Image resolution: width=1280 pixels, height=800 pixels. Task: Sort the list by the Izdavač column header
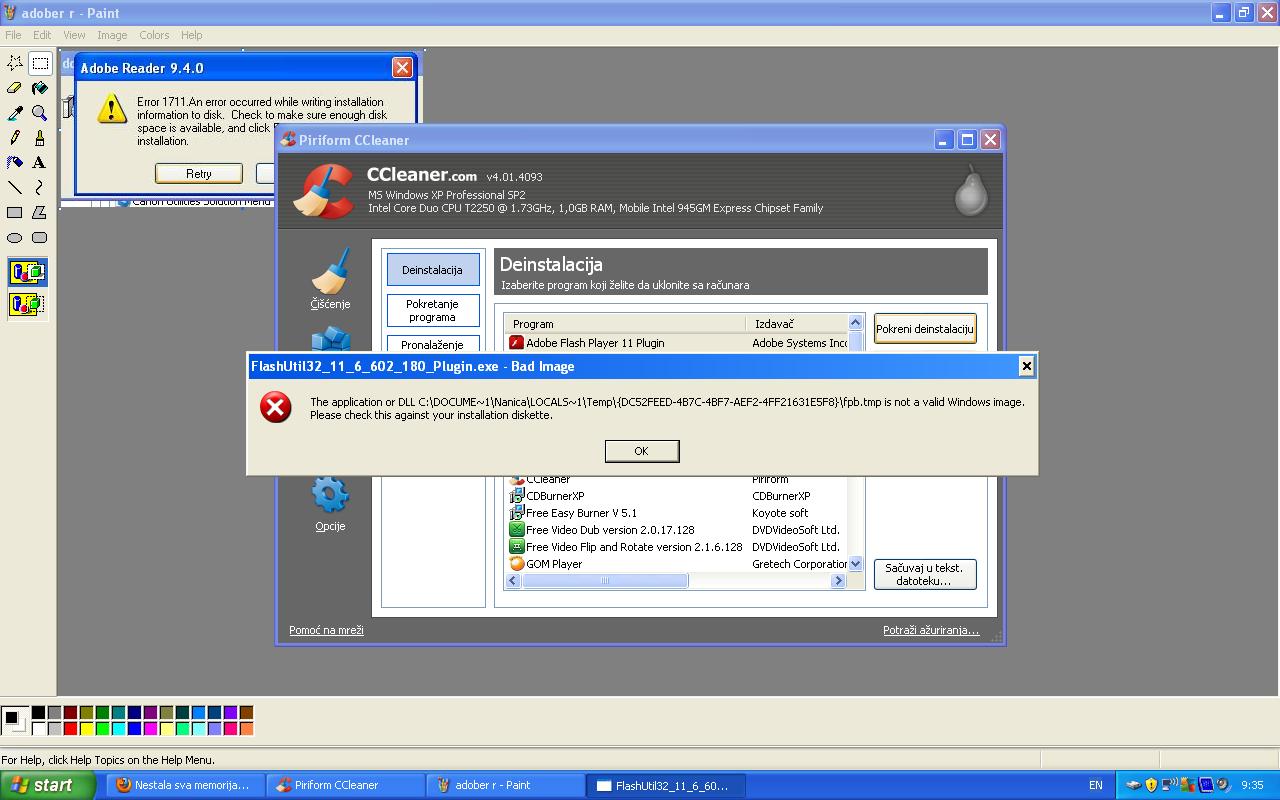[797, 324]
